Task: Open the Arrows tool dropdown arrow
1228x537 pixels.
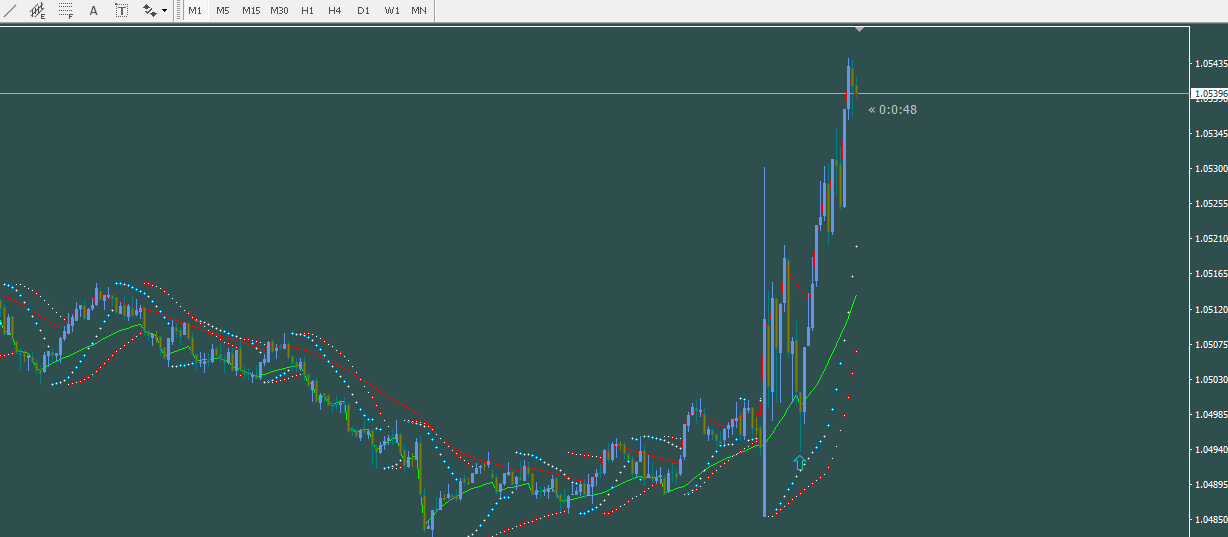Action: (x=165, y=11)
